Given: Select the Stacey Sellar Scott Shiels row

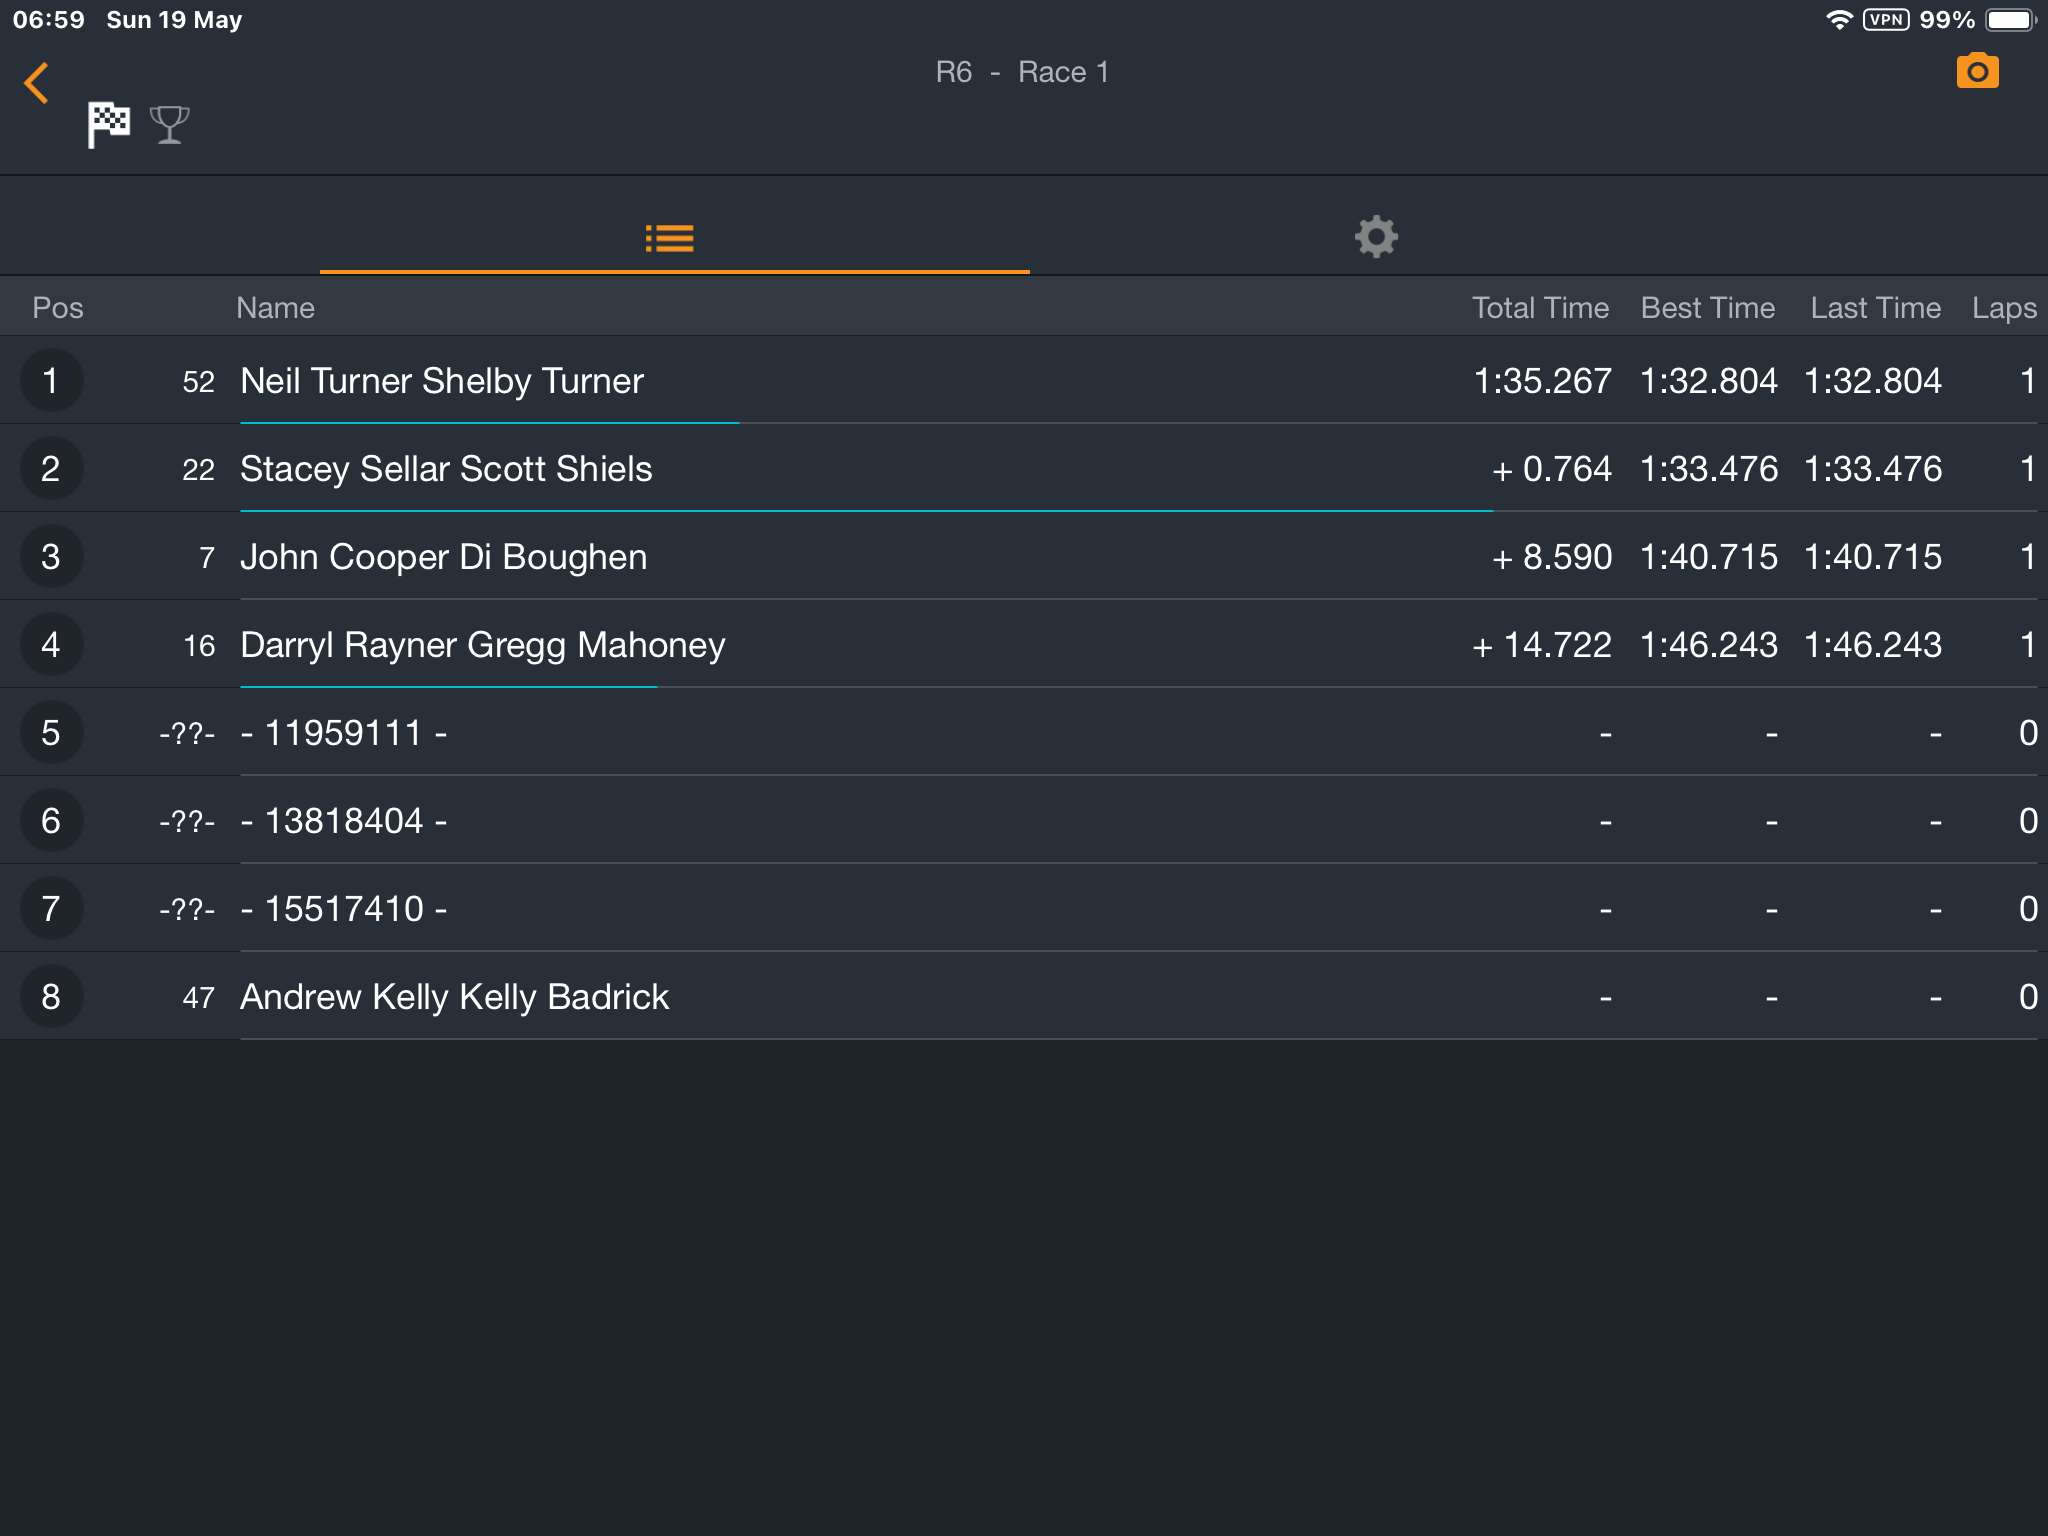Looking at the screenshot, I should (x=1024, y=468).
